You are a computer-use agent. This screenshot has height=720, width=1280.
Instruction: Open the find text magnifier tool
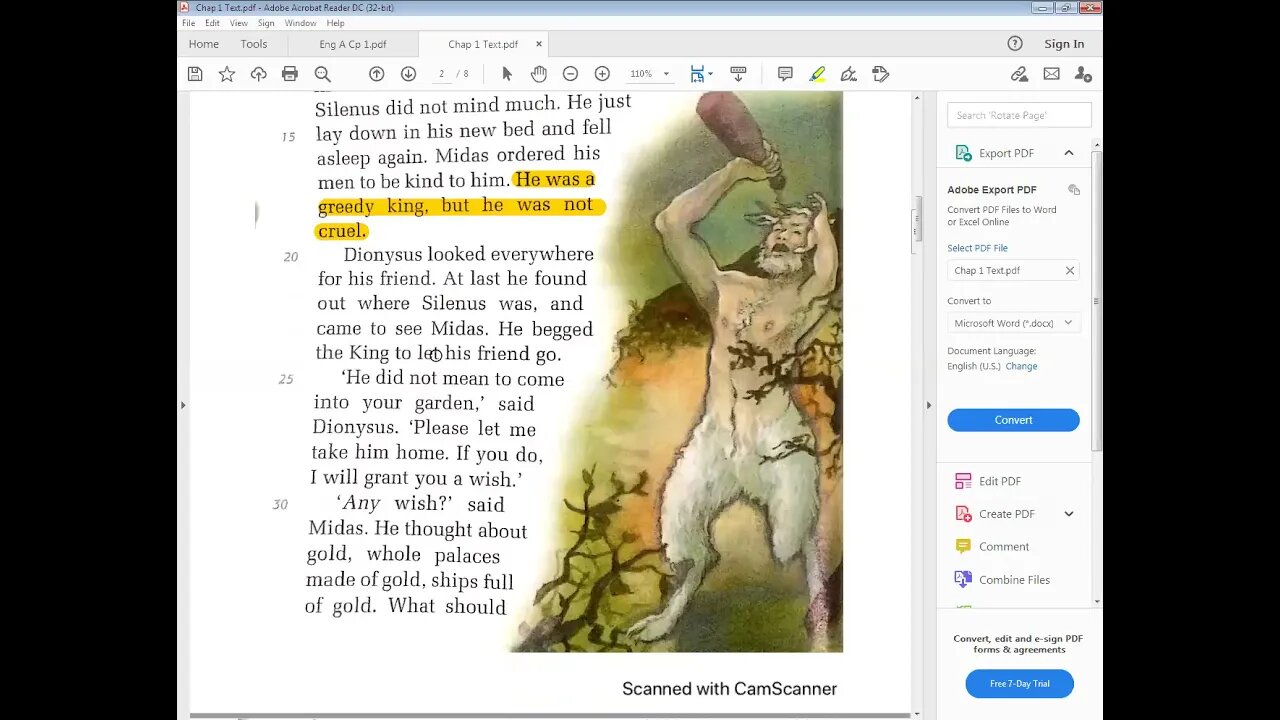(322, 74)
